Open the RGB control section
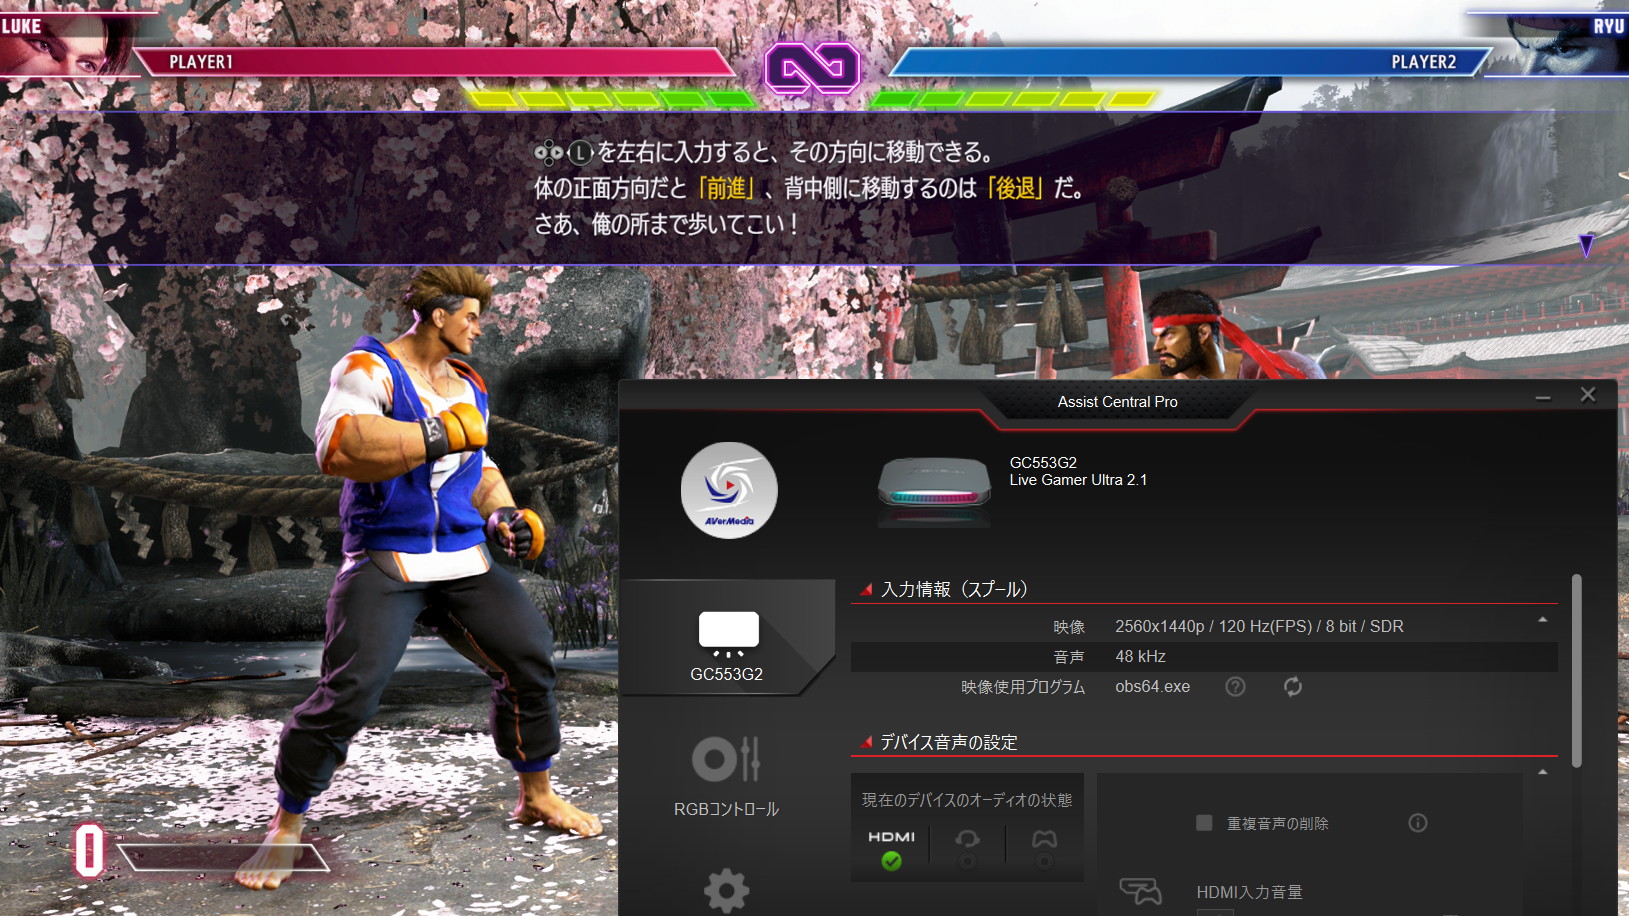The image size is (1629, 916). click(726, 775)
